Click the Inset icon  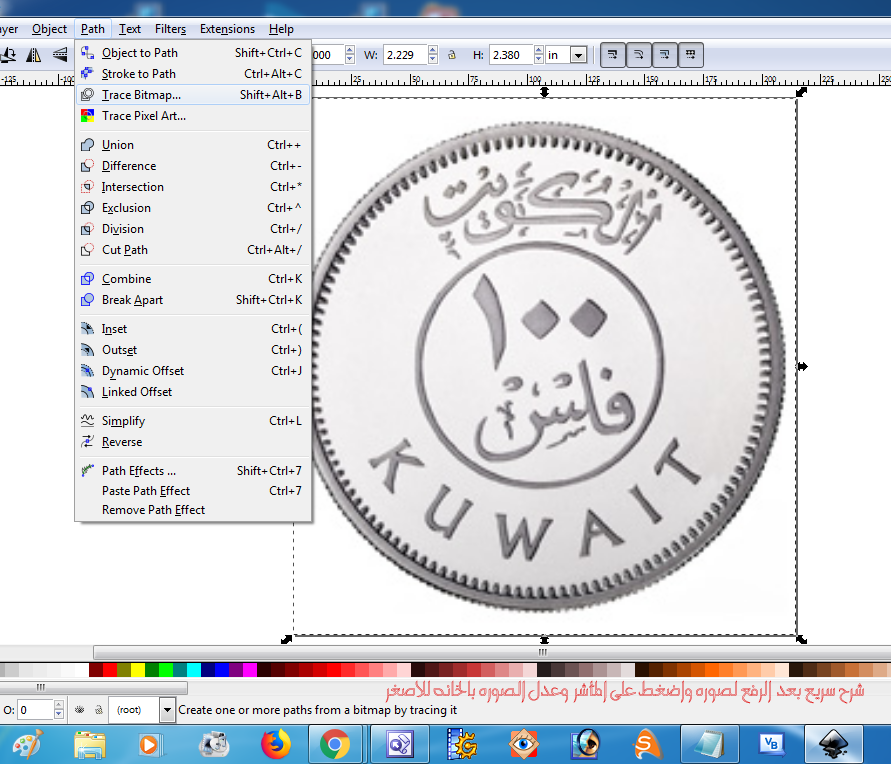tap(88, 329)
